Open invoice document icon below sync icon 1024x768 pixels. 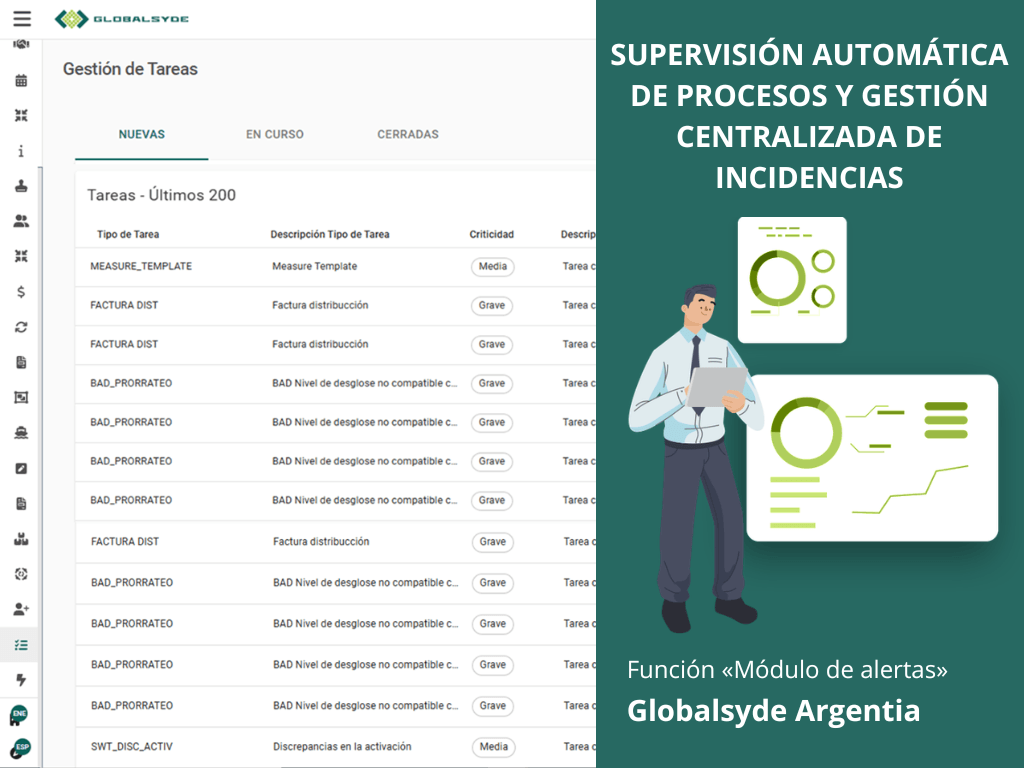pos(21,362)
